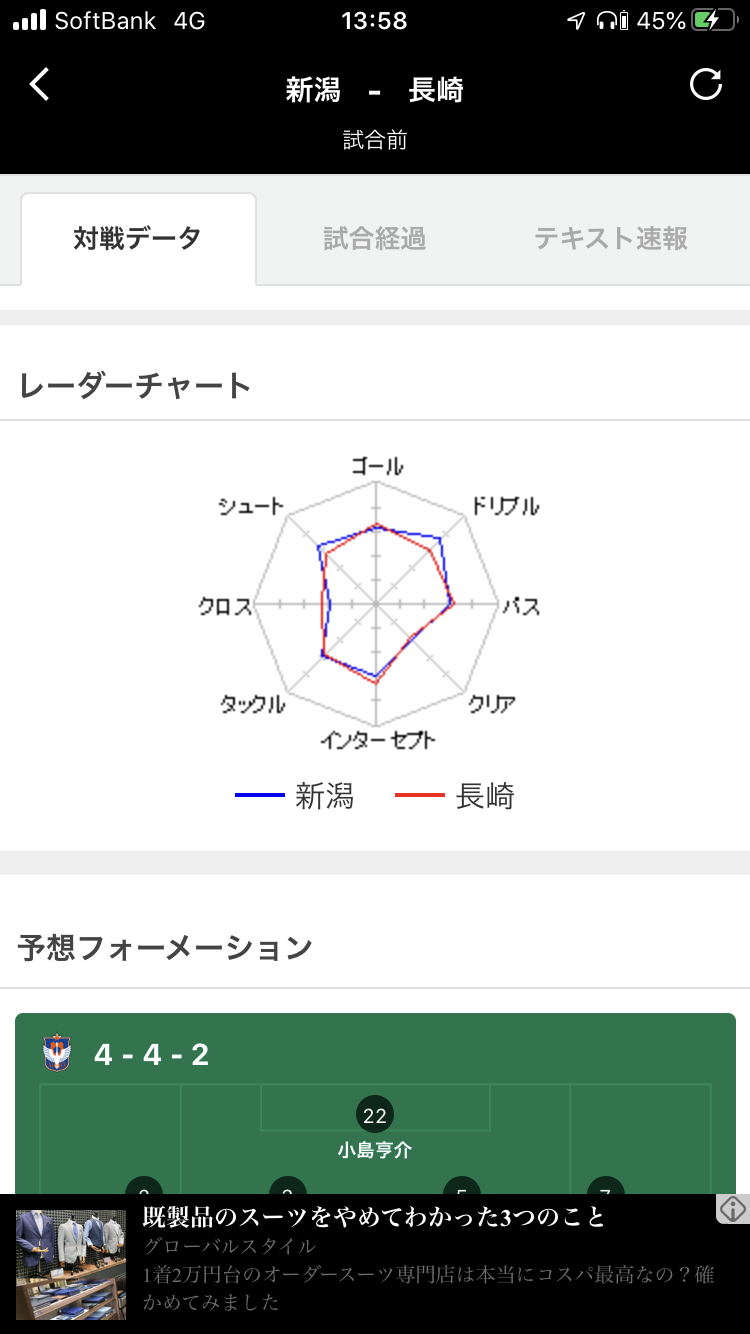750x1334 pixels.
Task: Tap the signal strength bars icon
Action: [x=29, y=21]
